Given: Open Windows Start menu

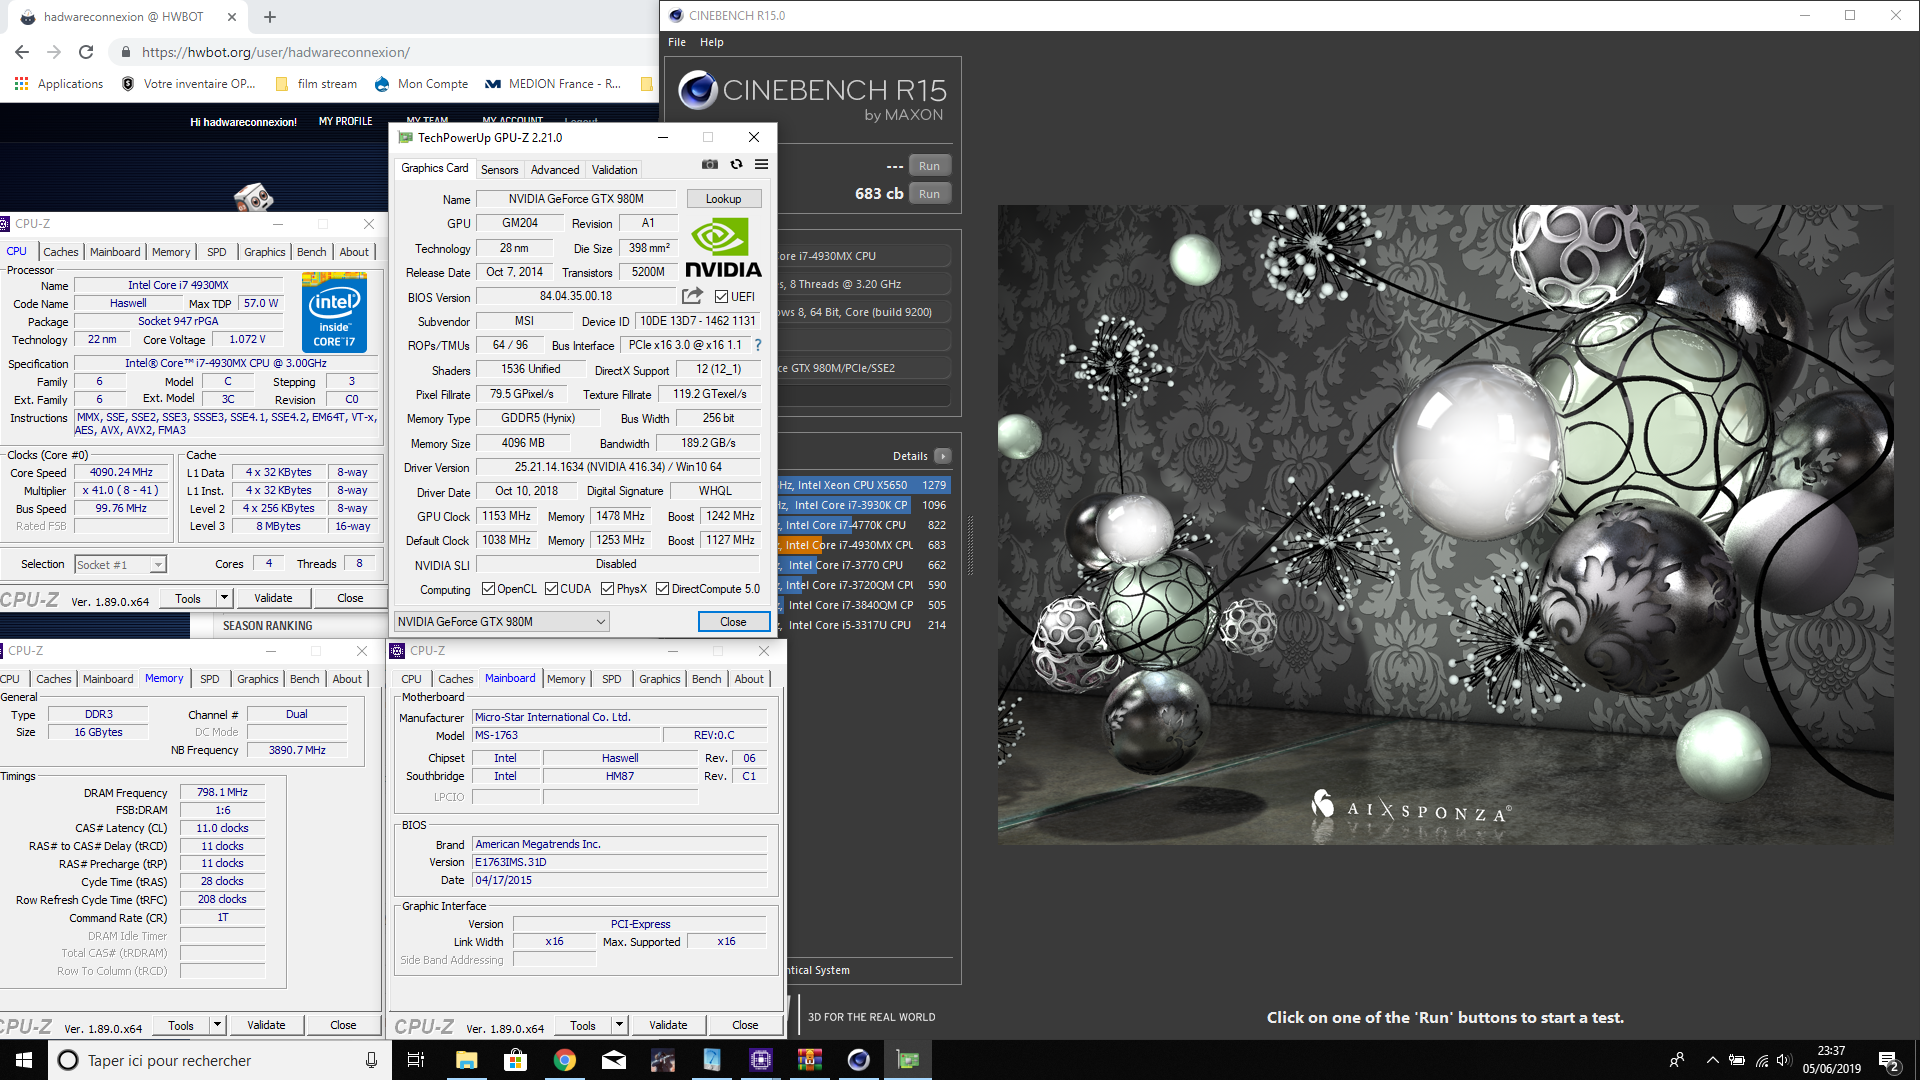Looking at the screenshot, I should tap(24, 1060).
